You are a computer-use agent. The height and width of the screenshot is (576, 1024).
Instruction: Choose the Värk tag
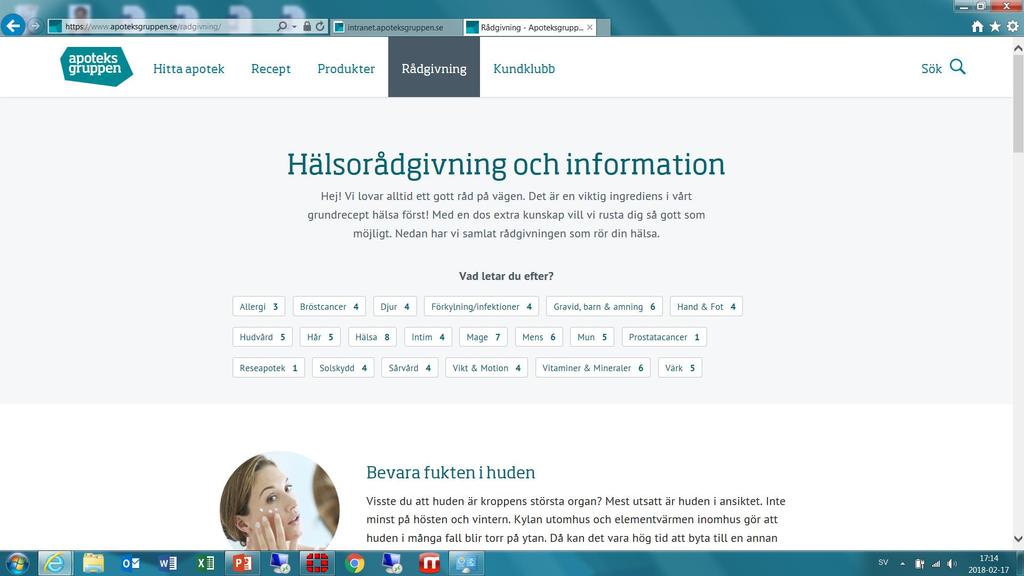point(680,368)
